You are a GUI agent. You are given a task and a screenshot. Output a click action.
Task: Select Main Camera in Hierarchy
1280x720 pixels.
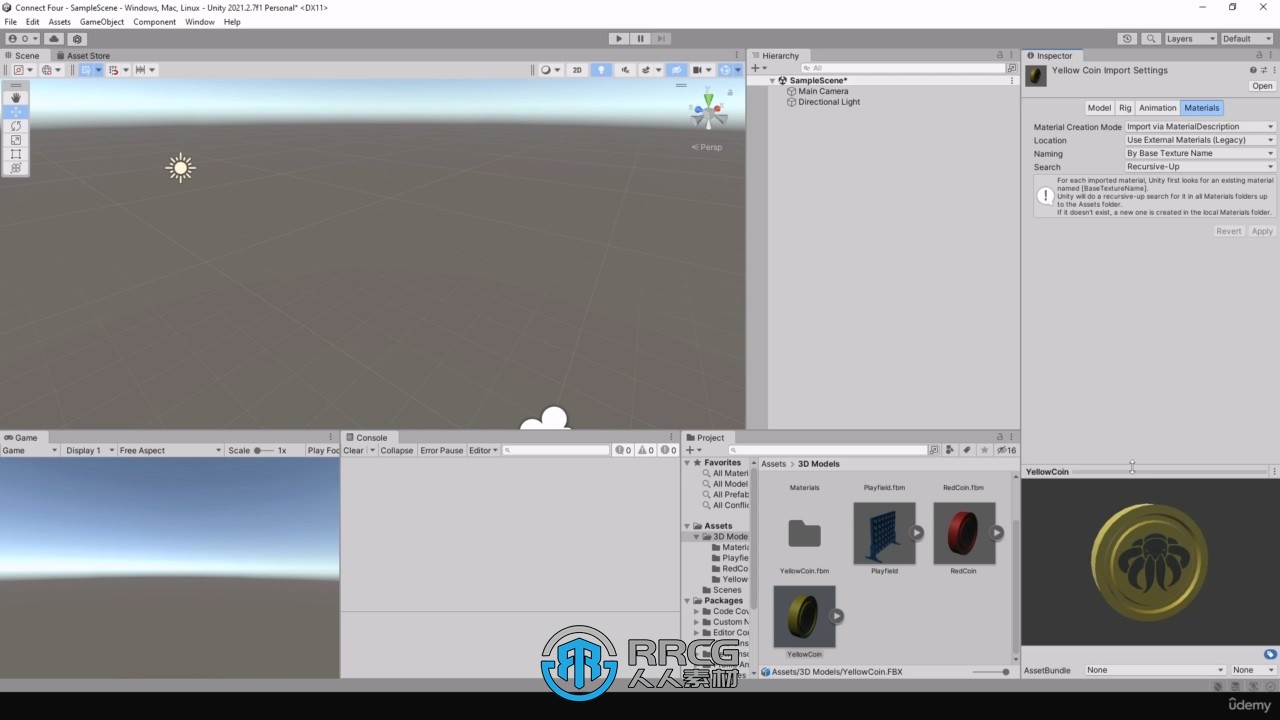823,91
